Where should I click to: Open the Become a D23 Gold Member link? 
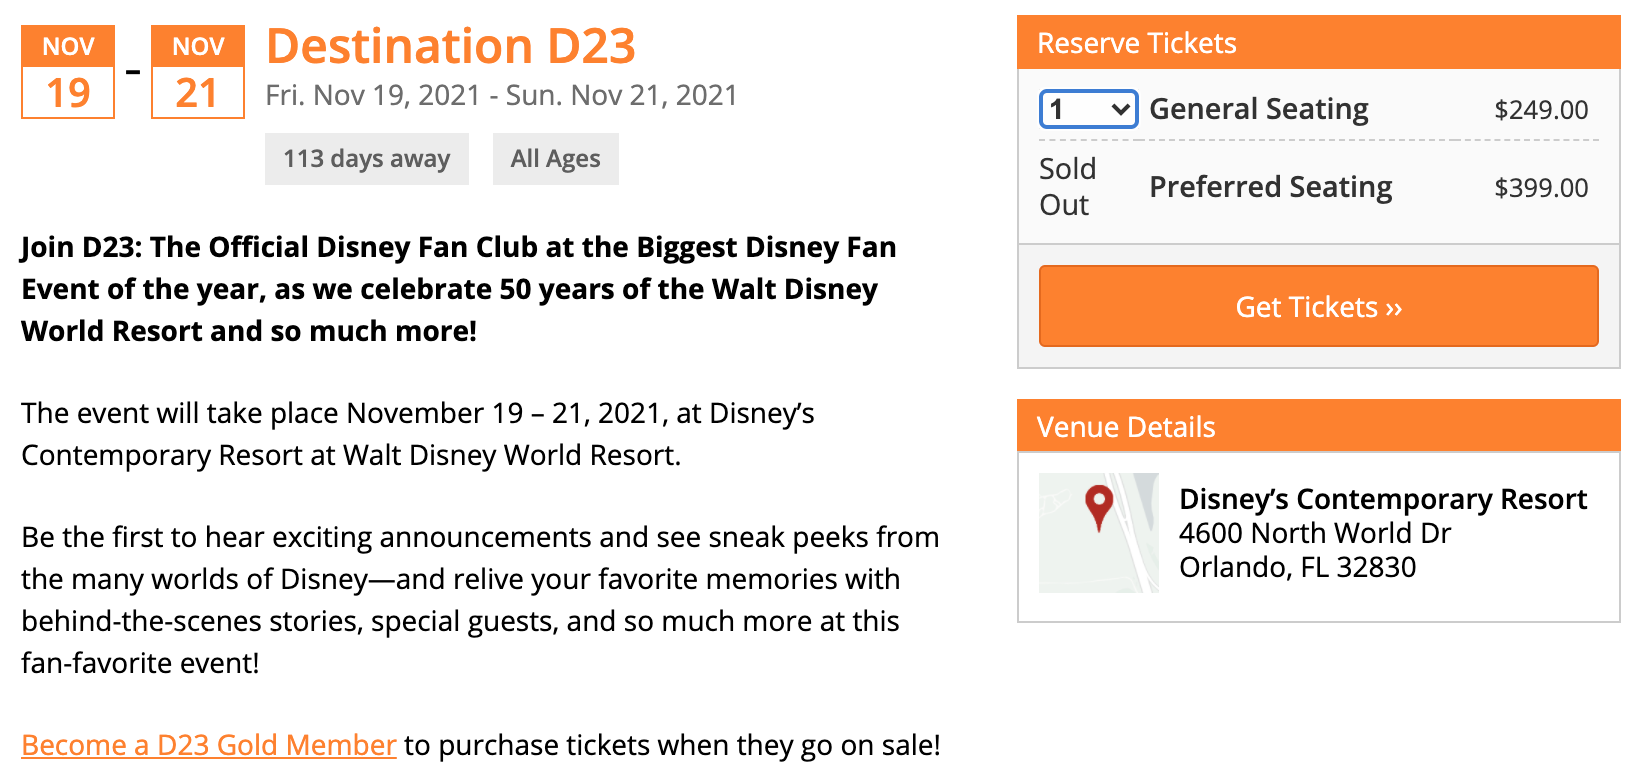[209, 745]
